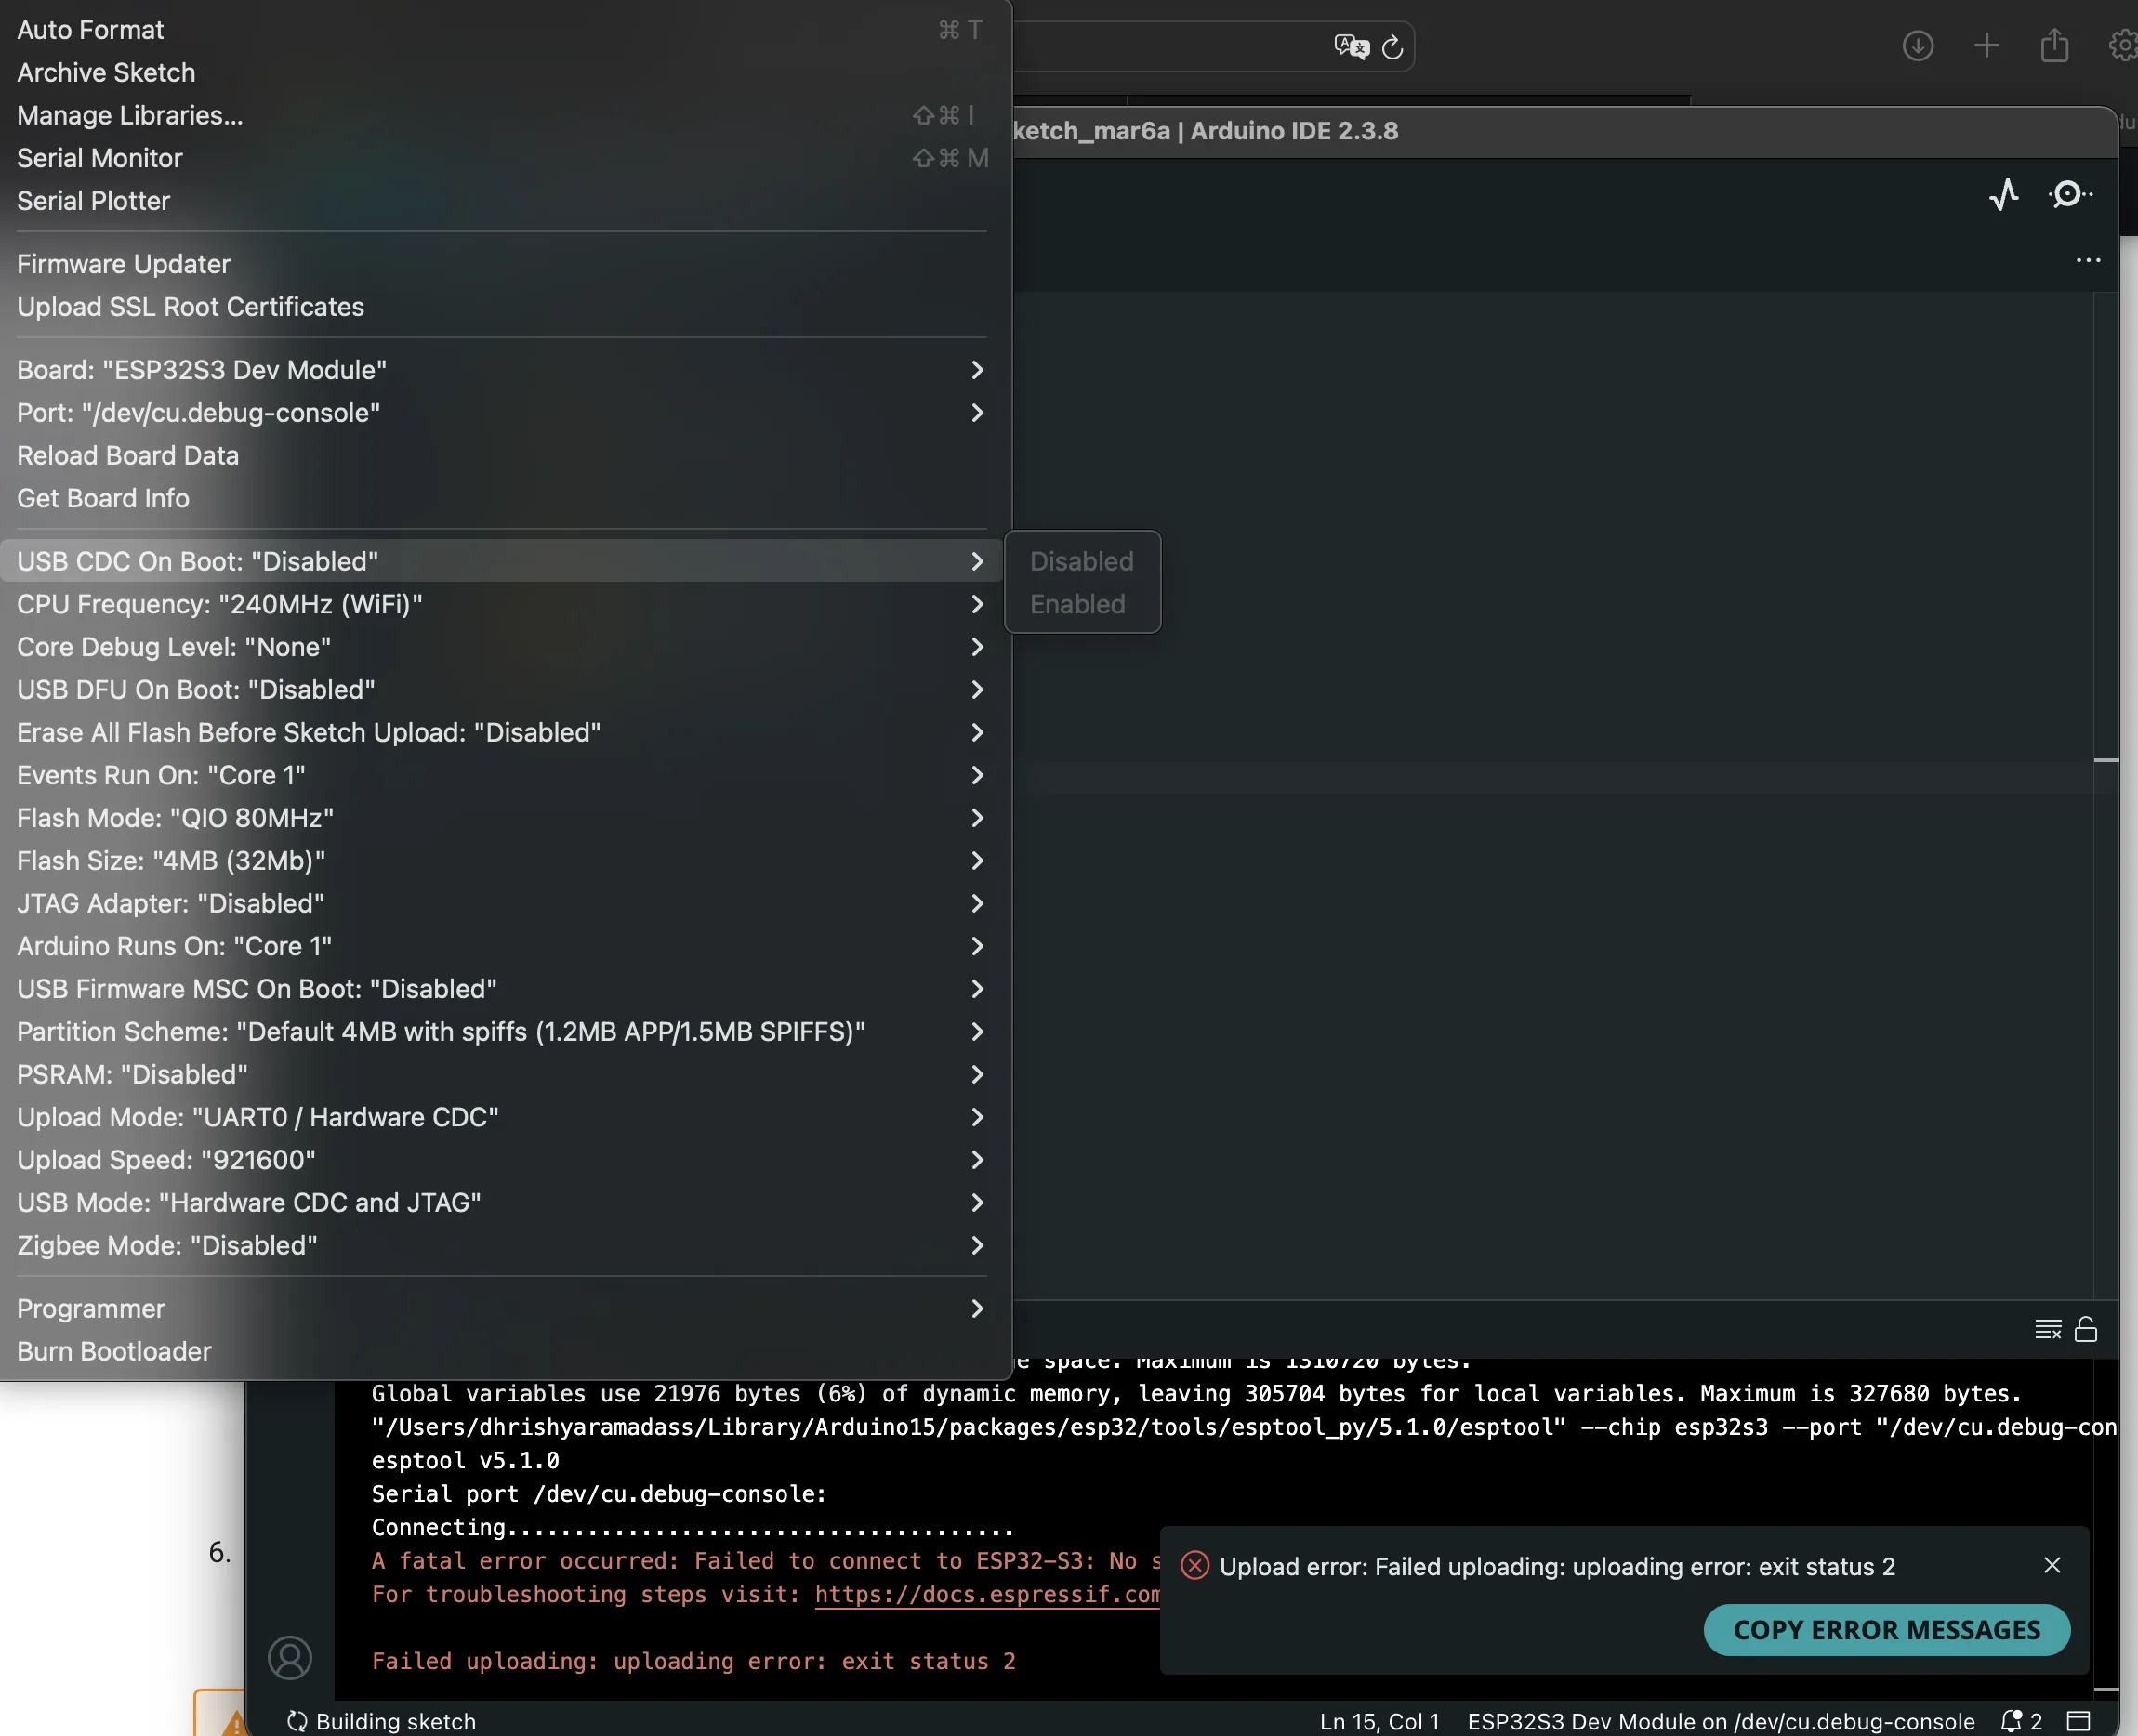
Task: Expand the Partition Scheme submenu
Action: pos(500,1032)
